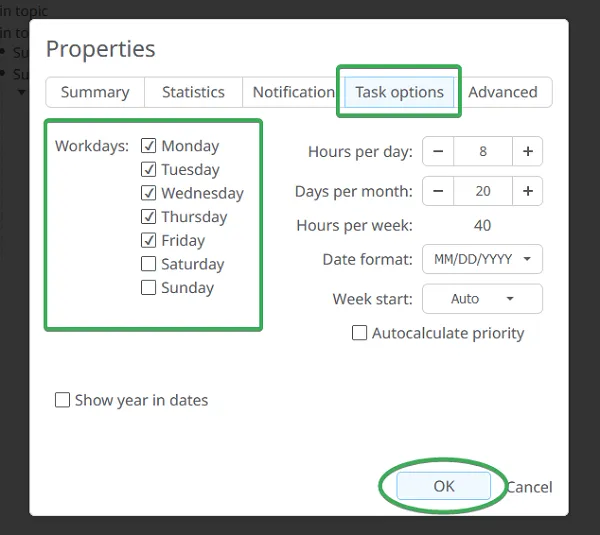Switch to the Summary tab
The image size is (600, 535).
pyautogui.click(x=95, y=92)
